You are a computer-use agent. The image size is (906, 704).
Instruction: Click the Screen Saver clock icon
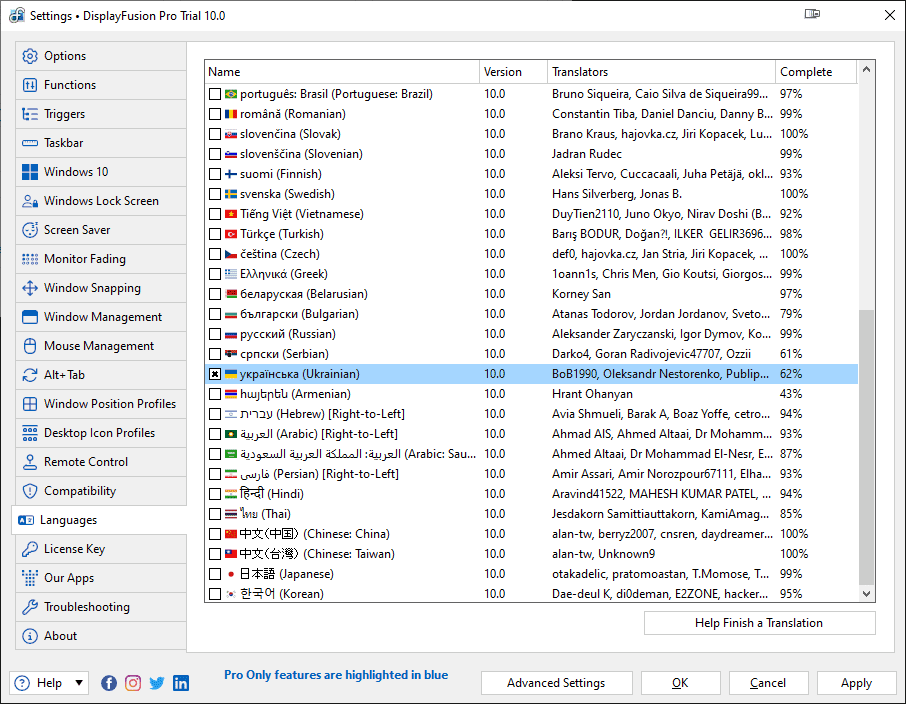(29, 229)
